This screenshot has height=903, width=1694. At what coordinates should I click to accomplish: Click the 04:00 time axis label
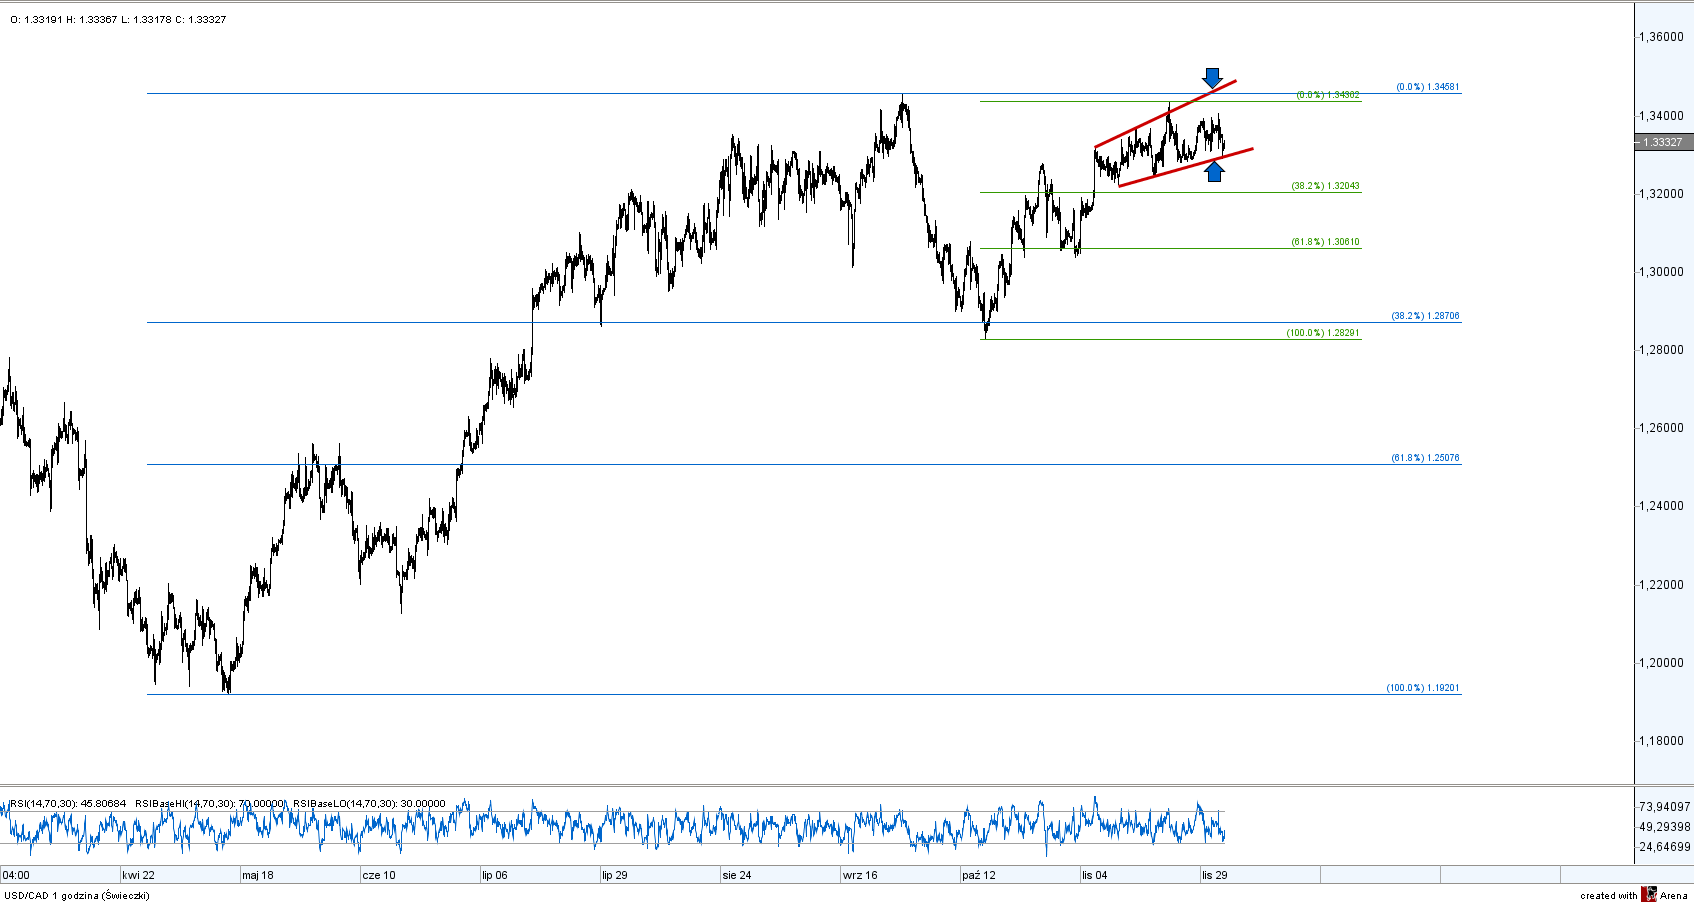point(17,875)
